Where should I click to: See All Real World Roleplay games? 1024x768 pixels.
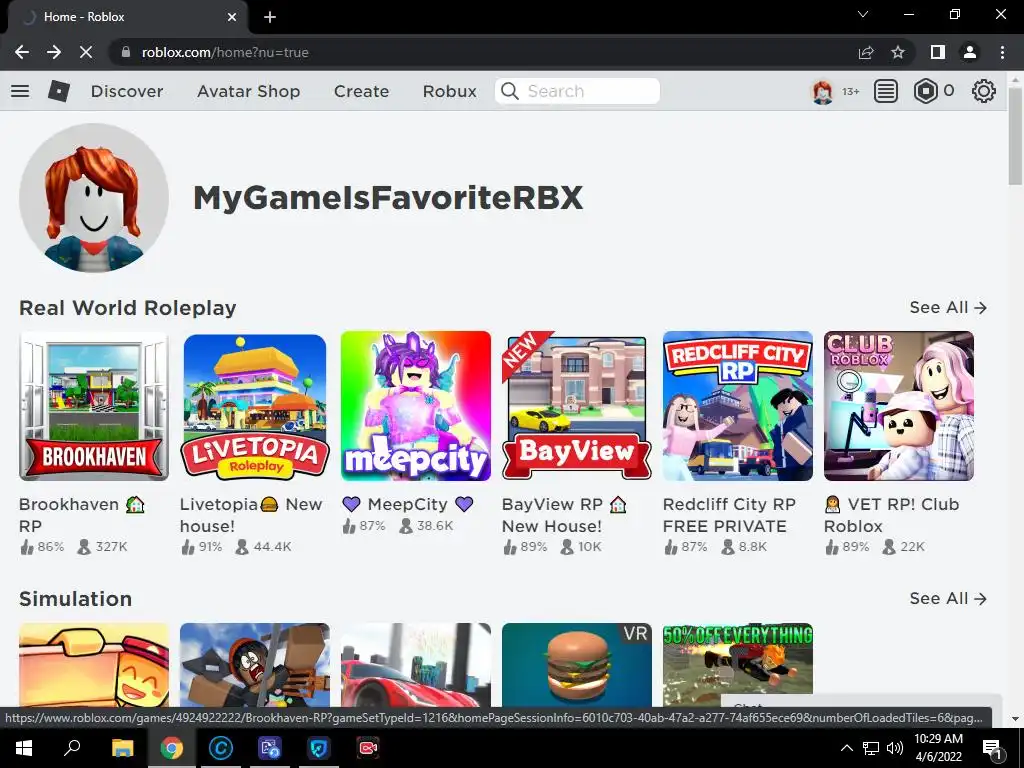948,308
